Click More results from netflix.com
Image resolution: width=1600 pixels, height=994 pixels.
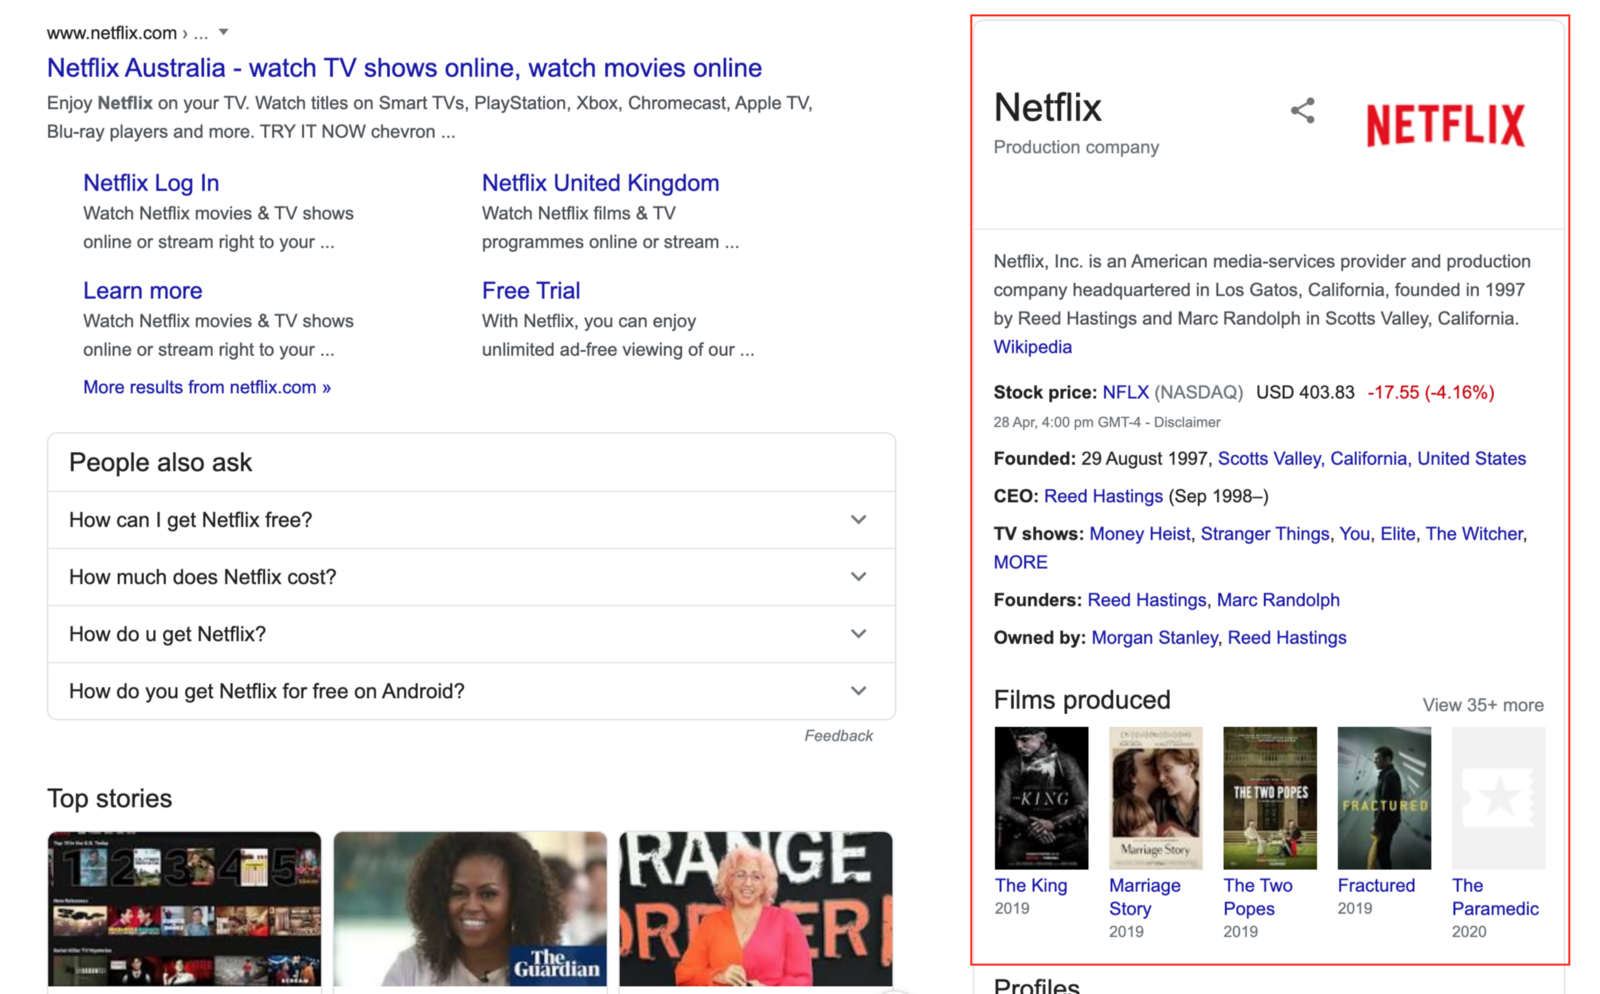coord(207,387)
